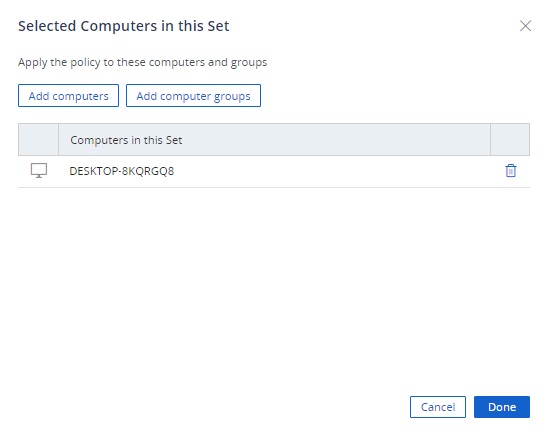
Task: Click the word Set in the column header
Action: point(174,140)
